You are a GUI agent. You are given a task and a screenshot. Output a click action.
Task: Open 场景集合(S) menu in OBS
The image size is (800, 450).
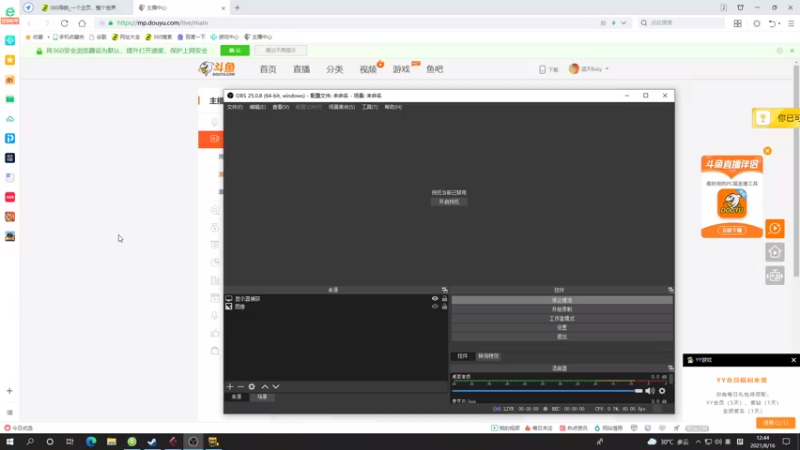[341, 107]
